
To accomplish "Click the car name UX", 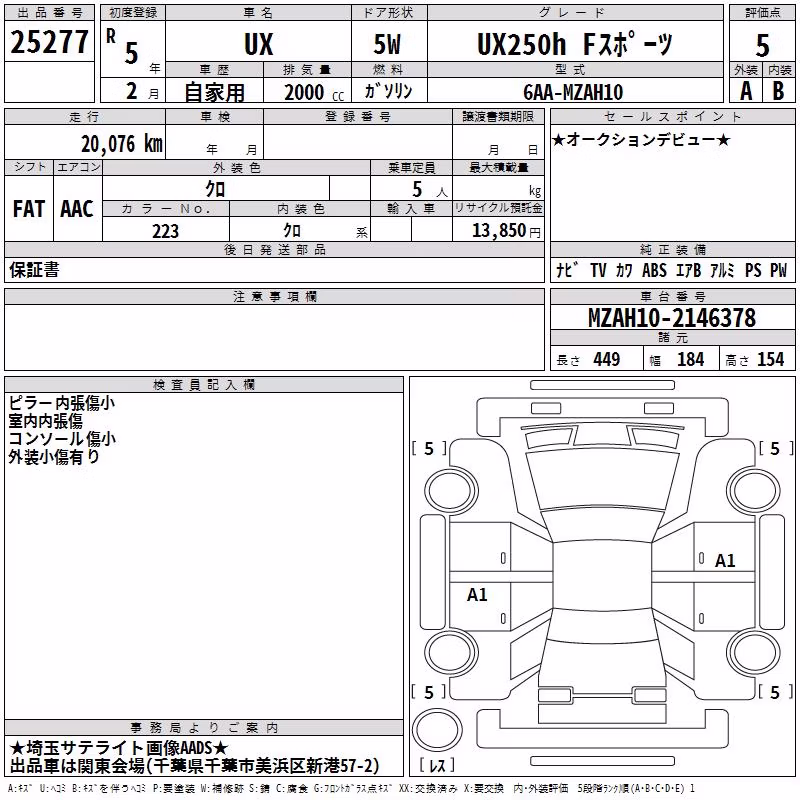I will pyautogui.click(x=259, y=44).
